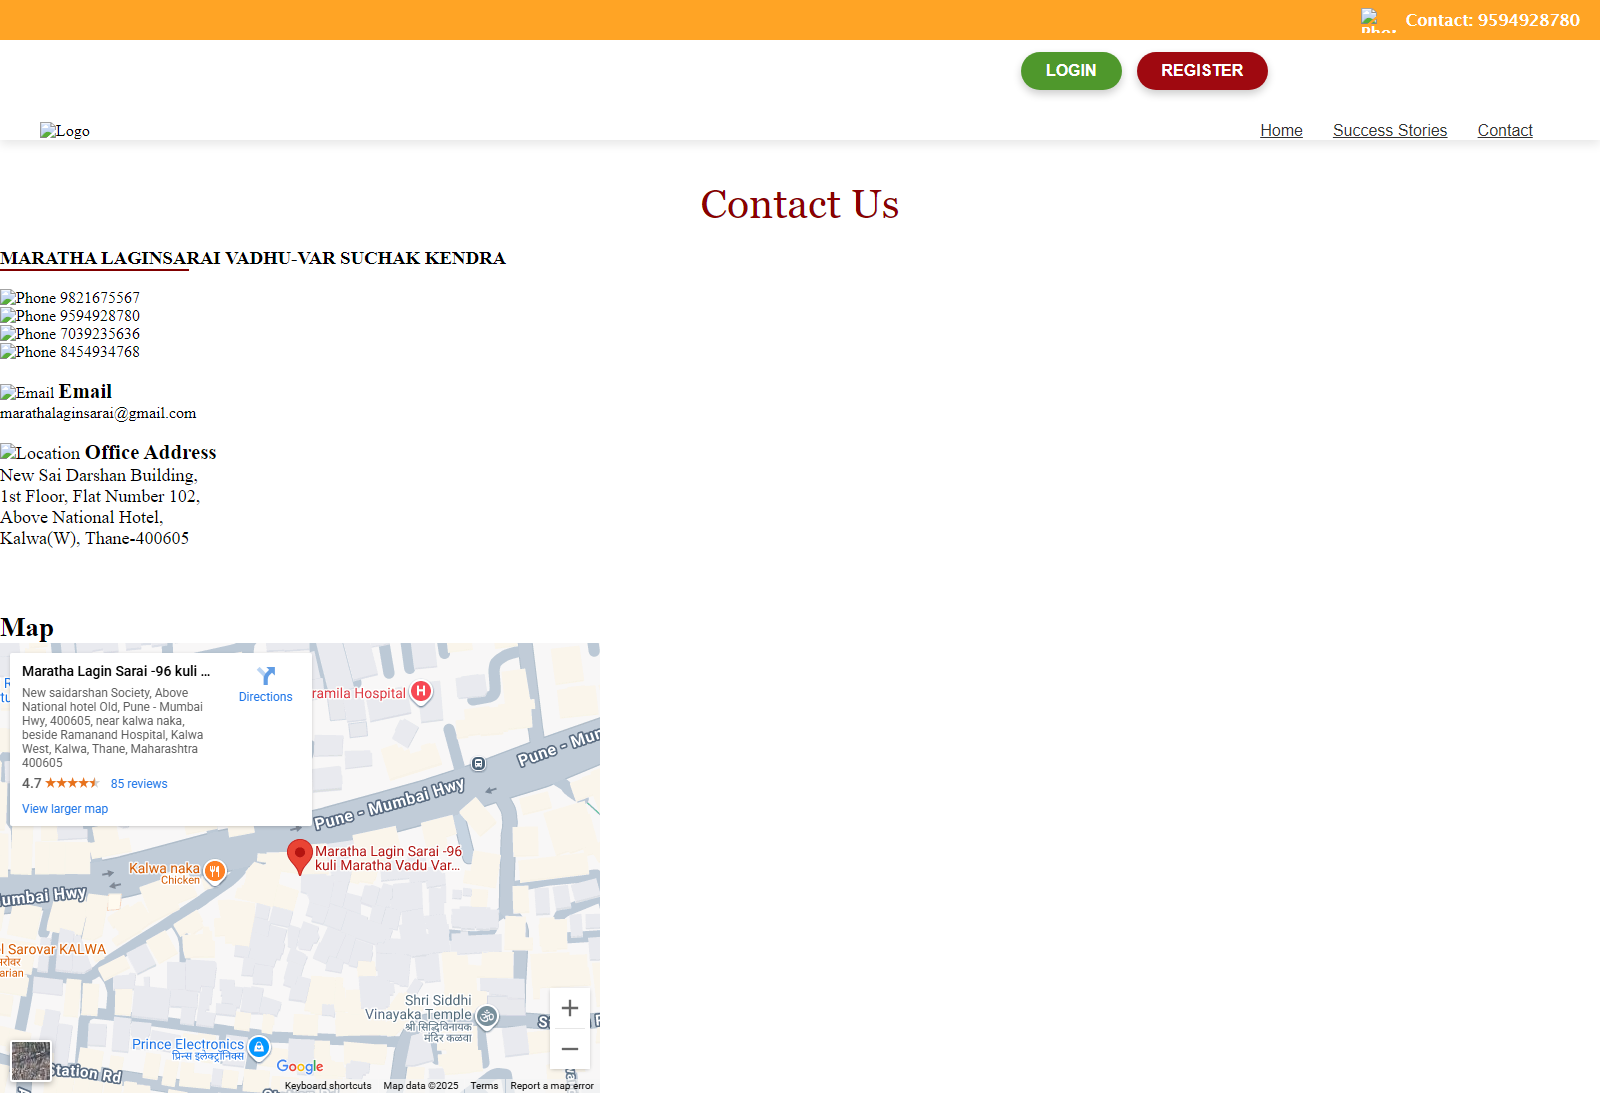Click the Pramila Hospital marker icon
Viewport: 1600px width, 1098px height.
click(421, 692)
